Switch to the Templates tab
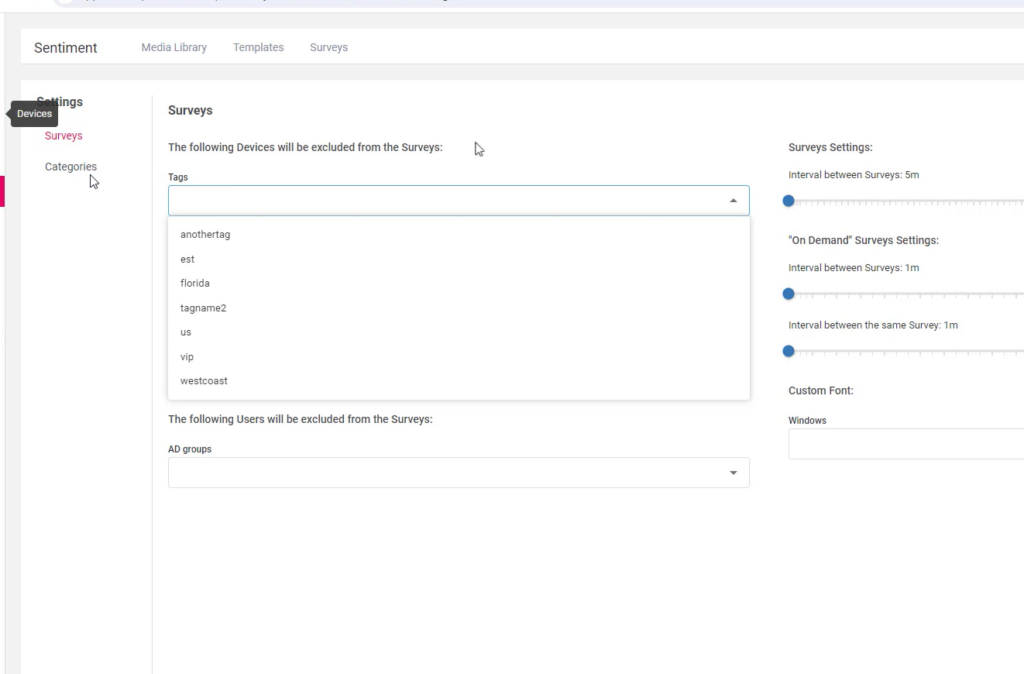This screenshot has height=674, width=1024. [x=258, y=47]
